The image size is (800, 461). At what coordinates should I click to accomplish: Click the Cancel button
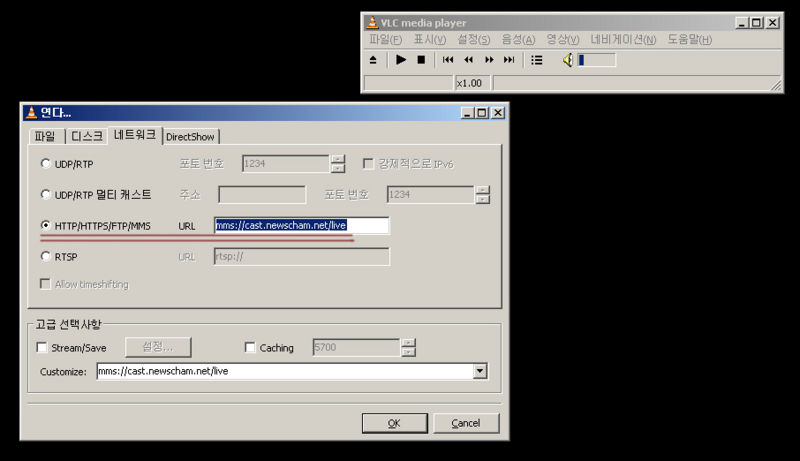coord(466,423)
